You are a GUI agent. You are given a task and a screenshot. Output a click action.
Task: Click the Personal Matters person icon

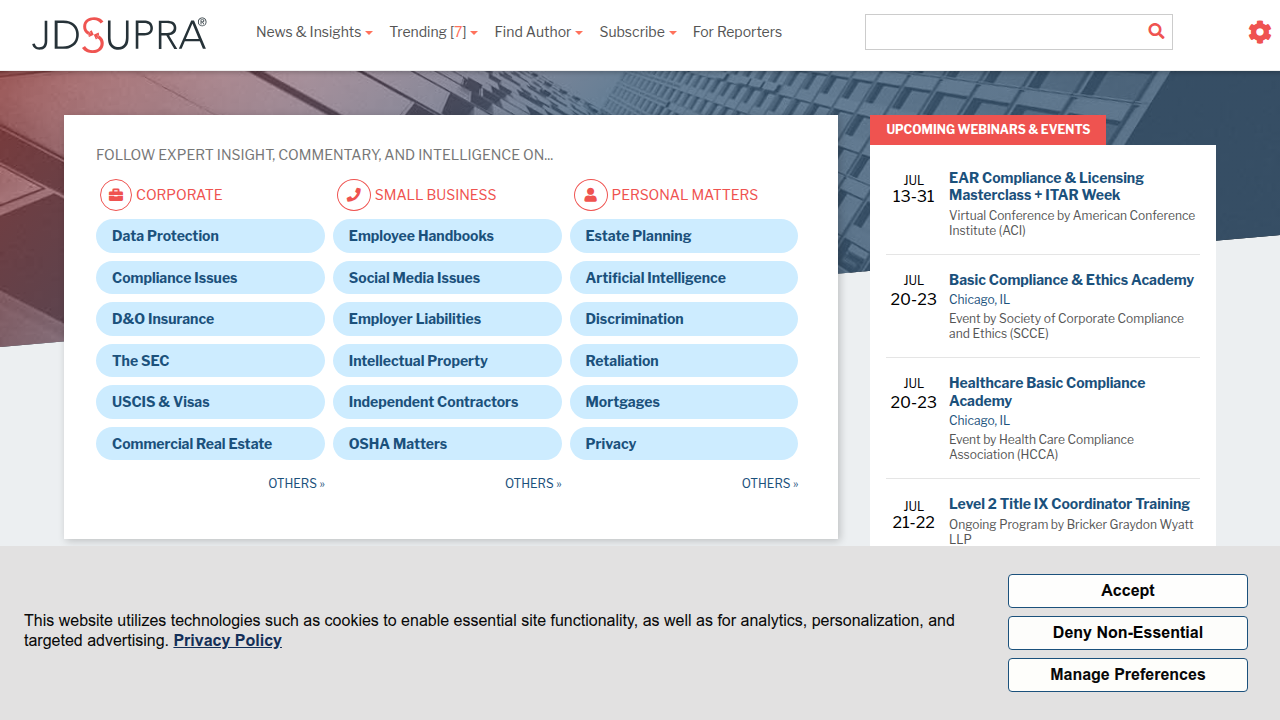point(590,195)
